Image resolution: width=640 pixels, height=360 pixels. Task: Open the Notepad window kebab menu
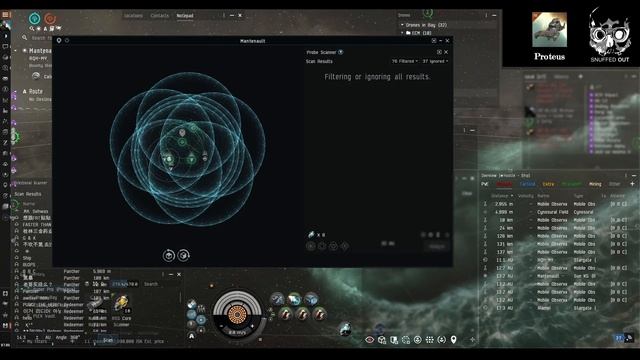(x=223, y=16)
